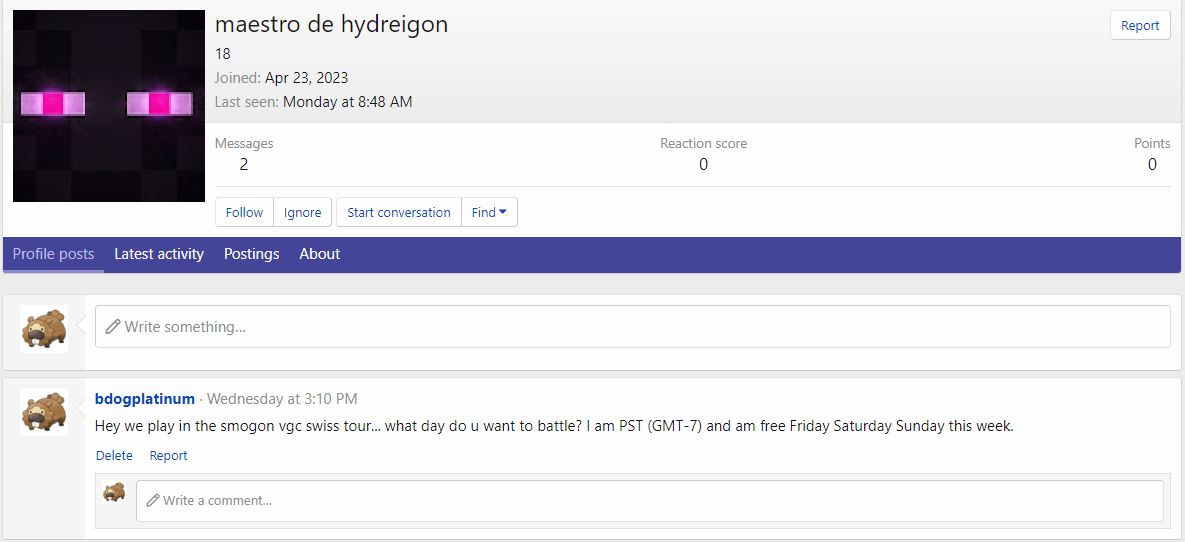
Task: Delete the bdogplatinum profile post
Action: coord(114,455)
